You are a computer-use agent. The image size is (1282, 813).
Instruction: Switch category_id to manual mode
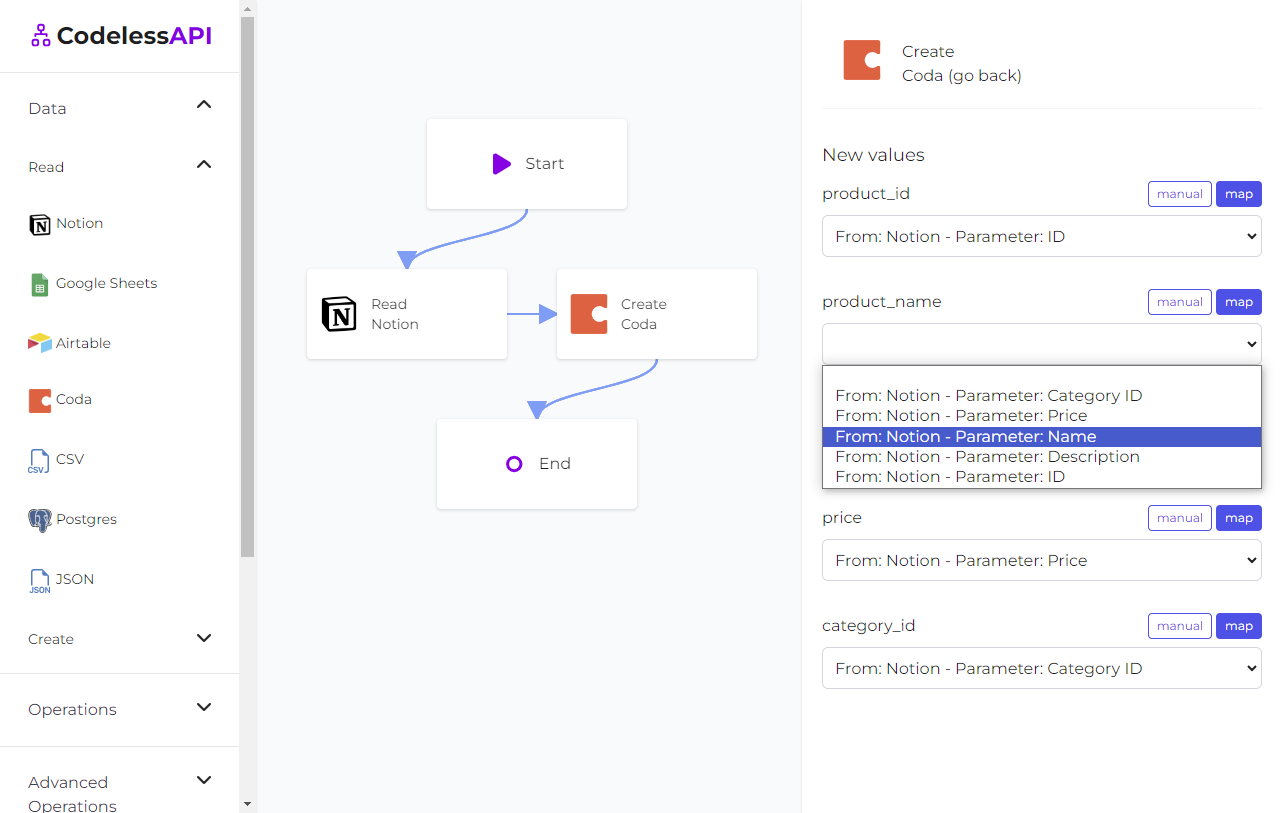coord(1179,626)
